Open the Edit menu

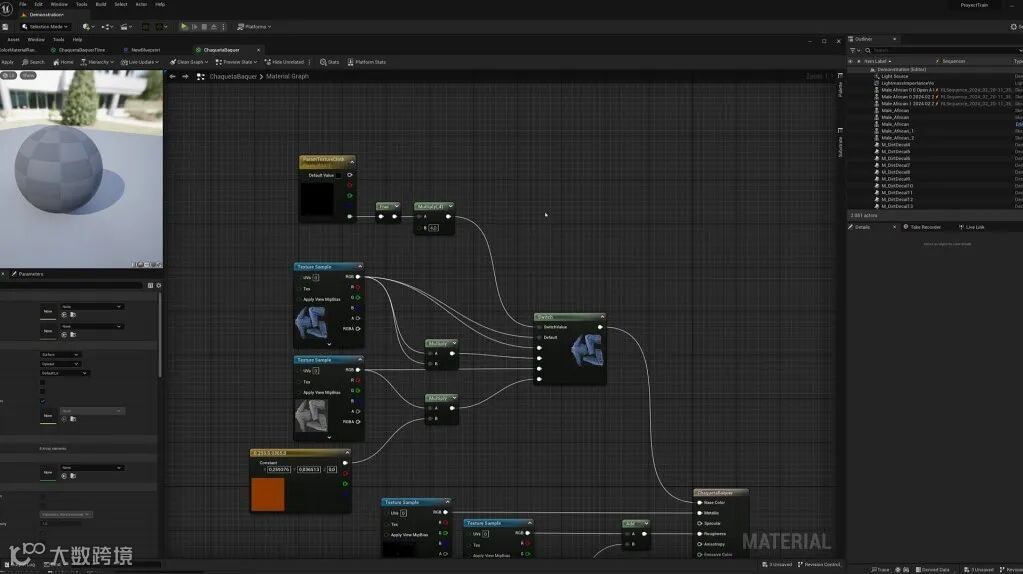(38, 4)
